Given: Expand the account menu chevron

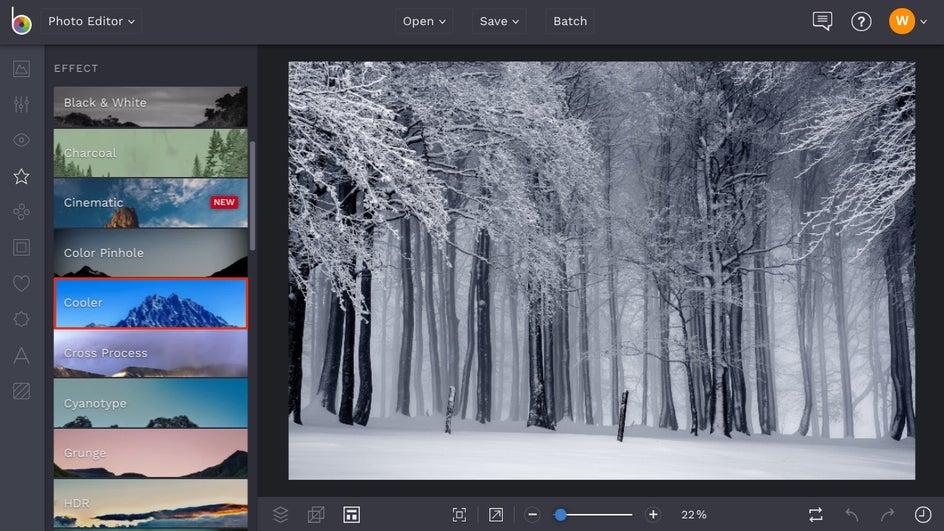Looking at the screenshot, I should (x=924, y=22).
